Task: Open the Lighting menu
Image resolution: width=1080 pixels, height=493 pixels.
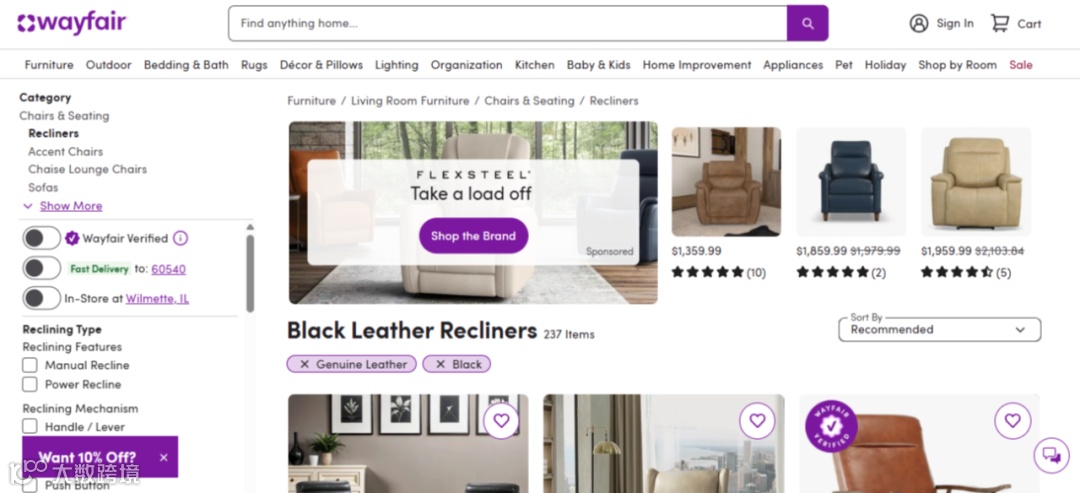Action: (x=396, y=65)
